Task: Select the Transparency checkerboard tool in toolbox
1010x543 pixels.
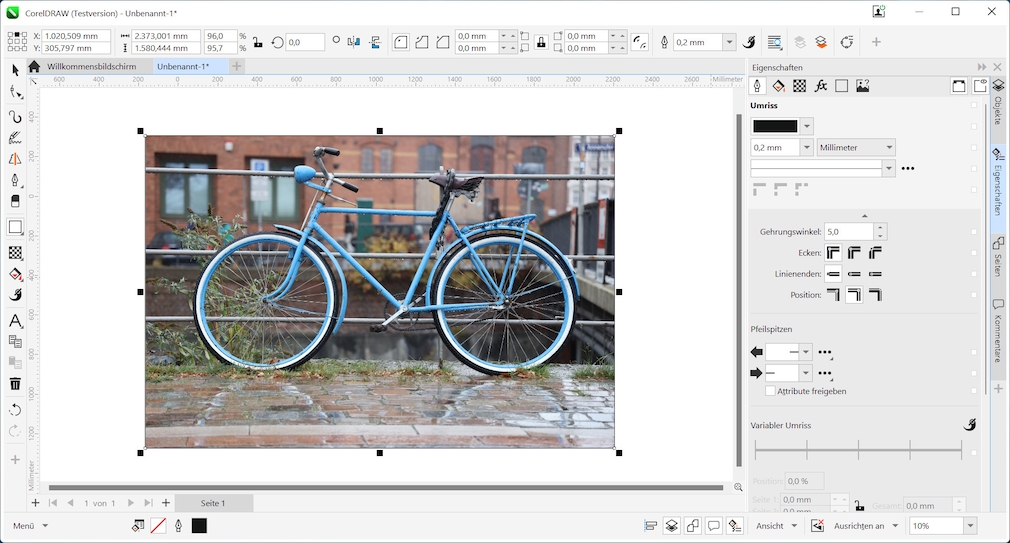Action: click(15, 252)
